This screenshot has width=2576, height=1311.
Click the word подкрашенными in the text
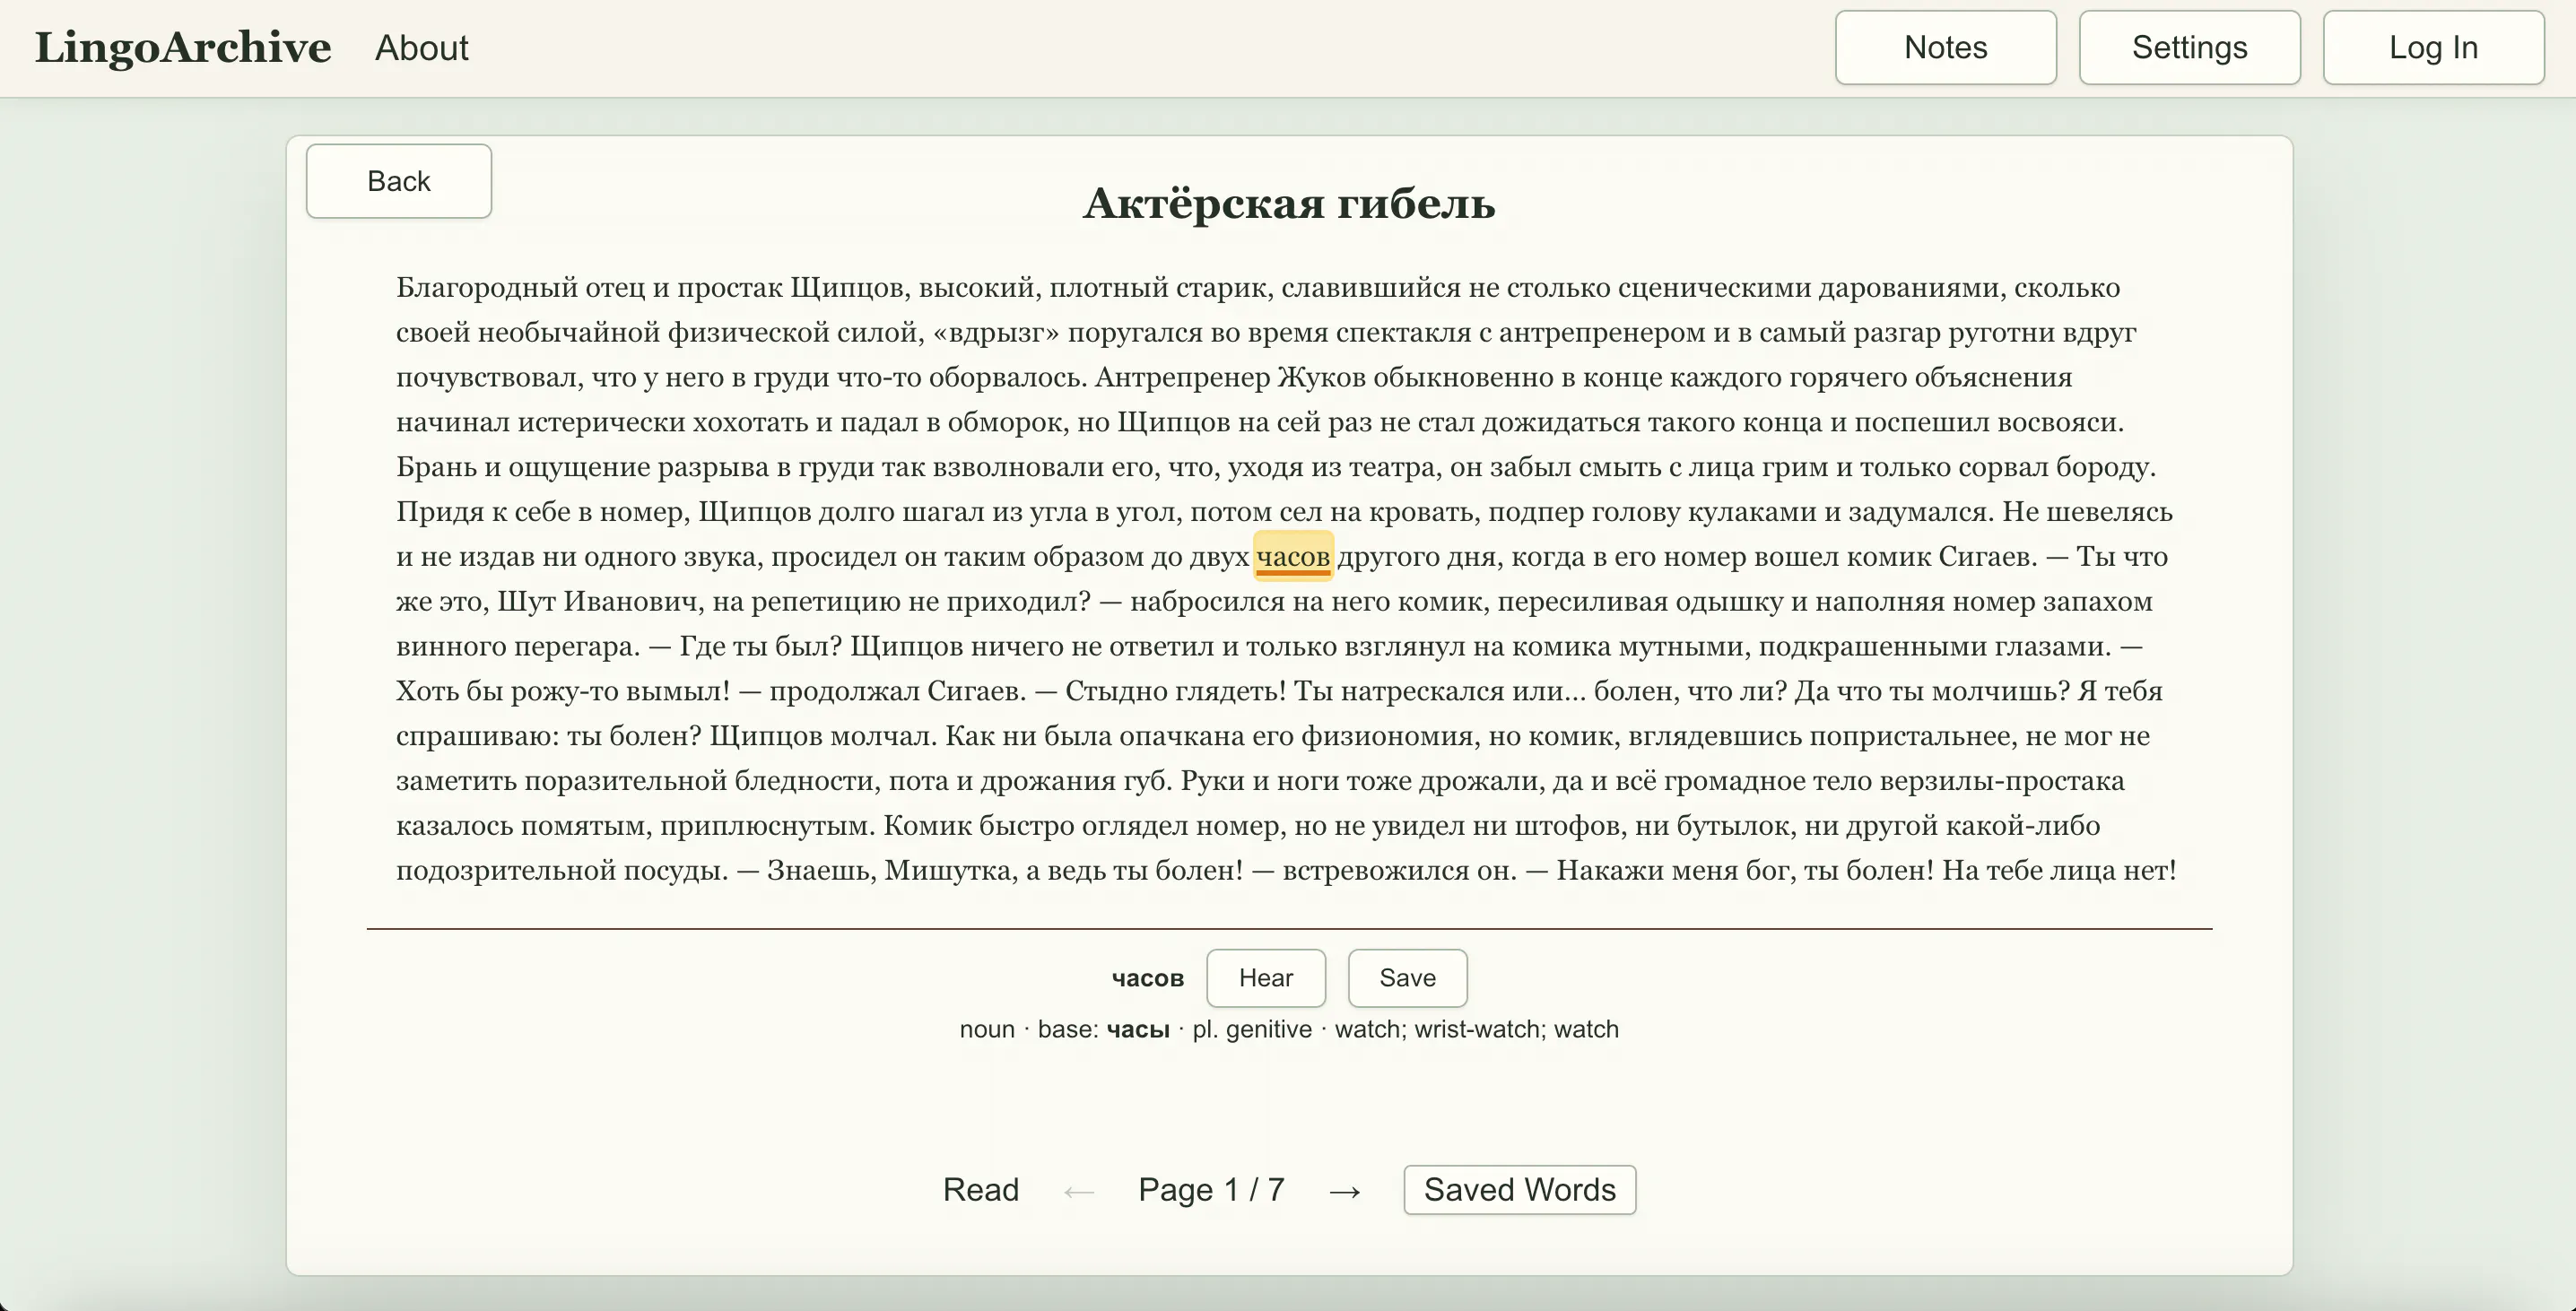coord(1872,647)
